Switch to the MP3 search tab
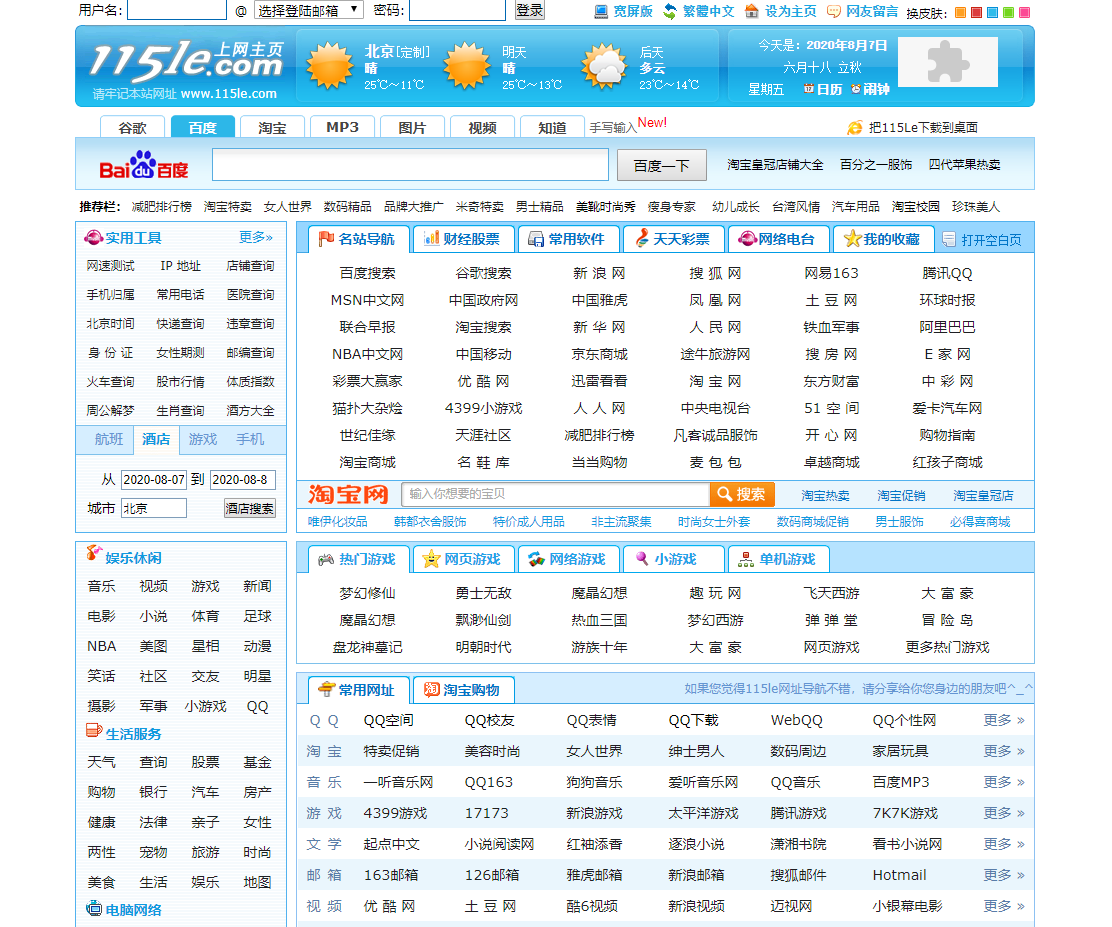This screenshot has width=1112, height=927. click(343, 127)
